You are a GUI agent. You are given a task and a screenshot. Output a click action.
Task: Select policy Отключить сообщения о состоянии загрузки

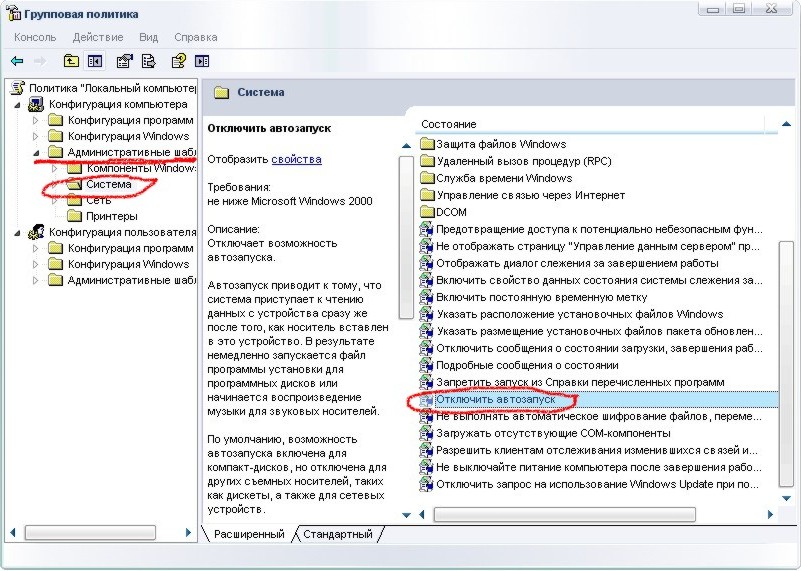pos(591,348)
